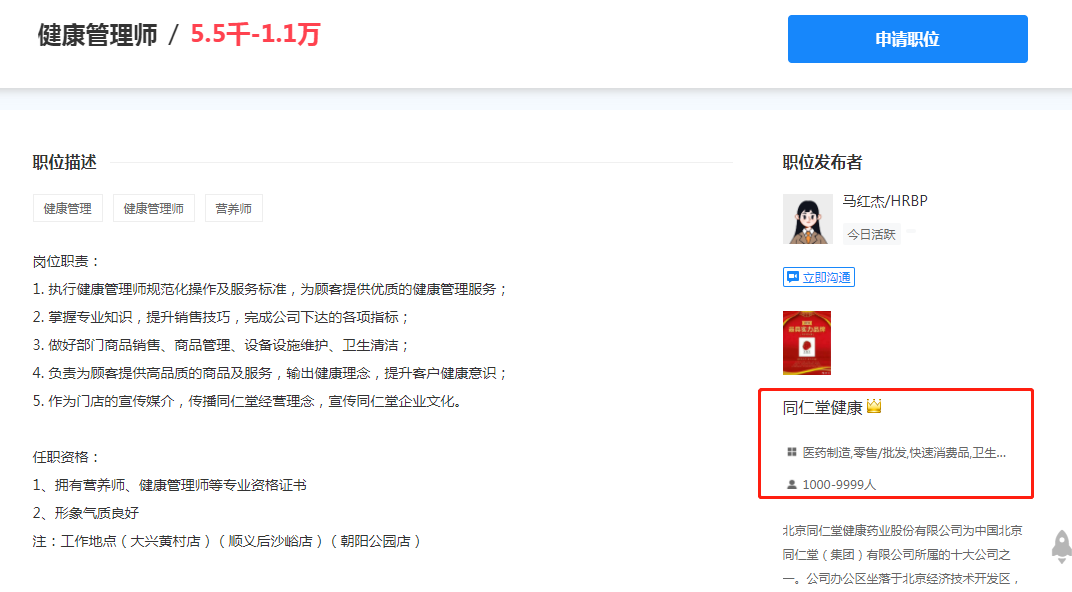Open recruiter avatar of 马红杰
Viewport: 1072px width, 592px height.
[807, 219]
